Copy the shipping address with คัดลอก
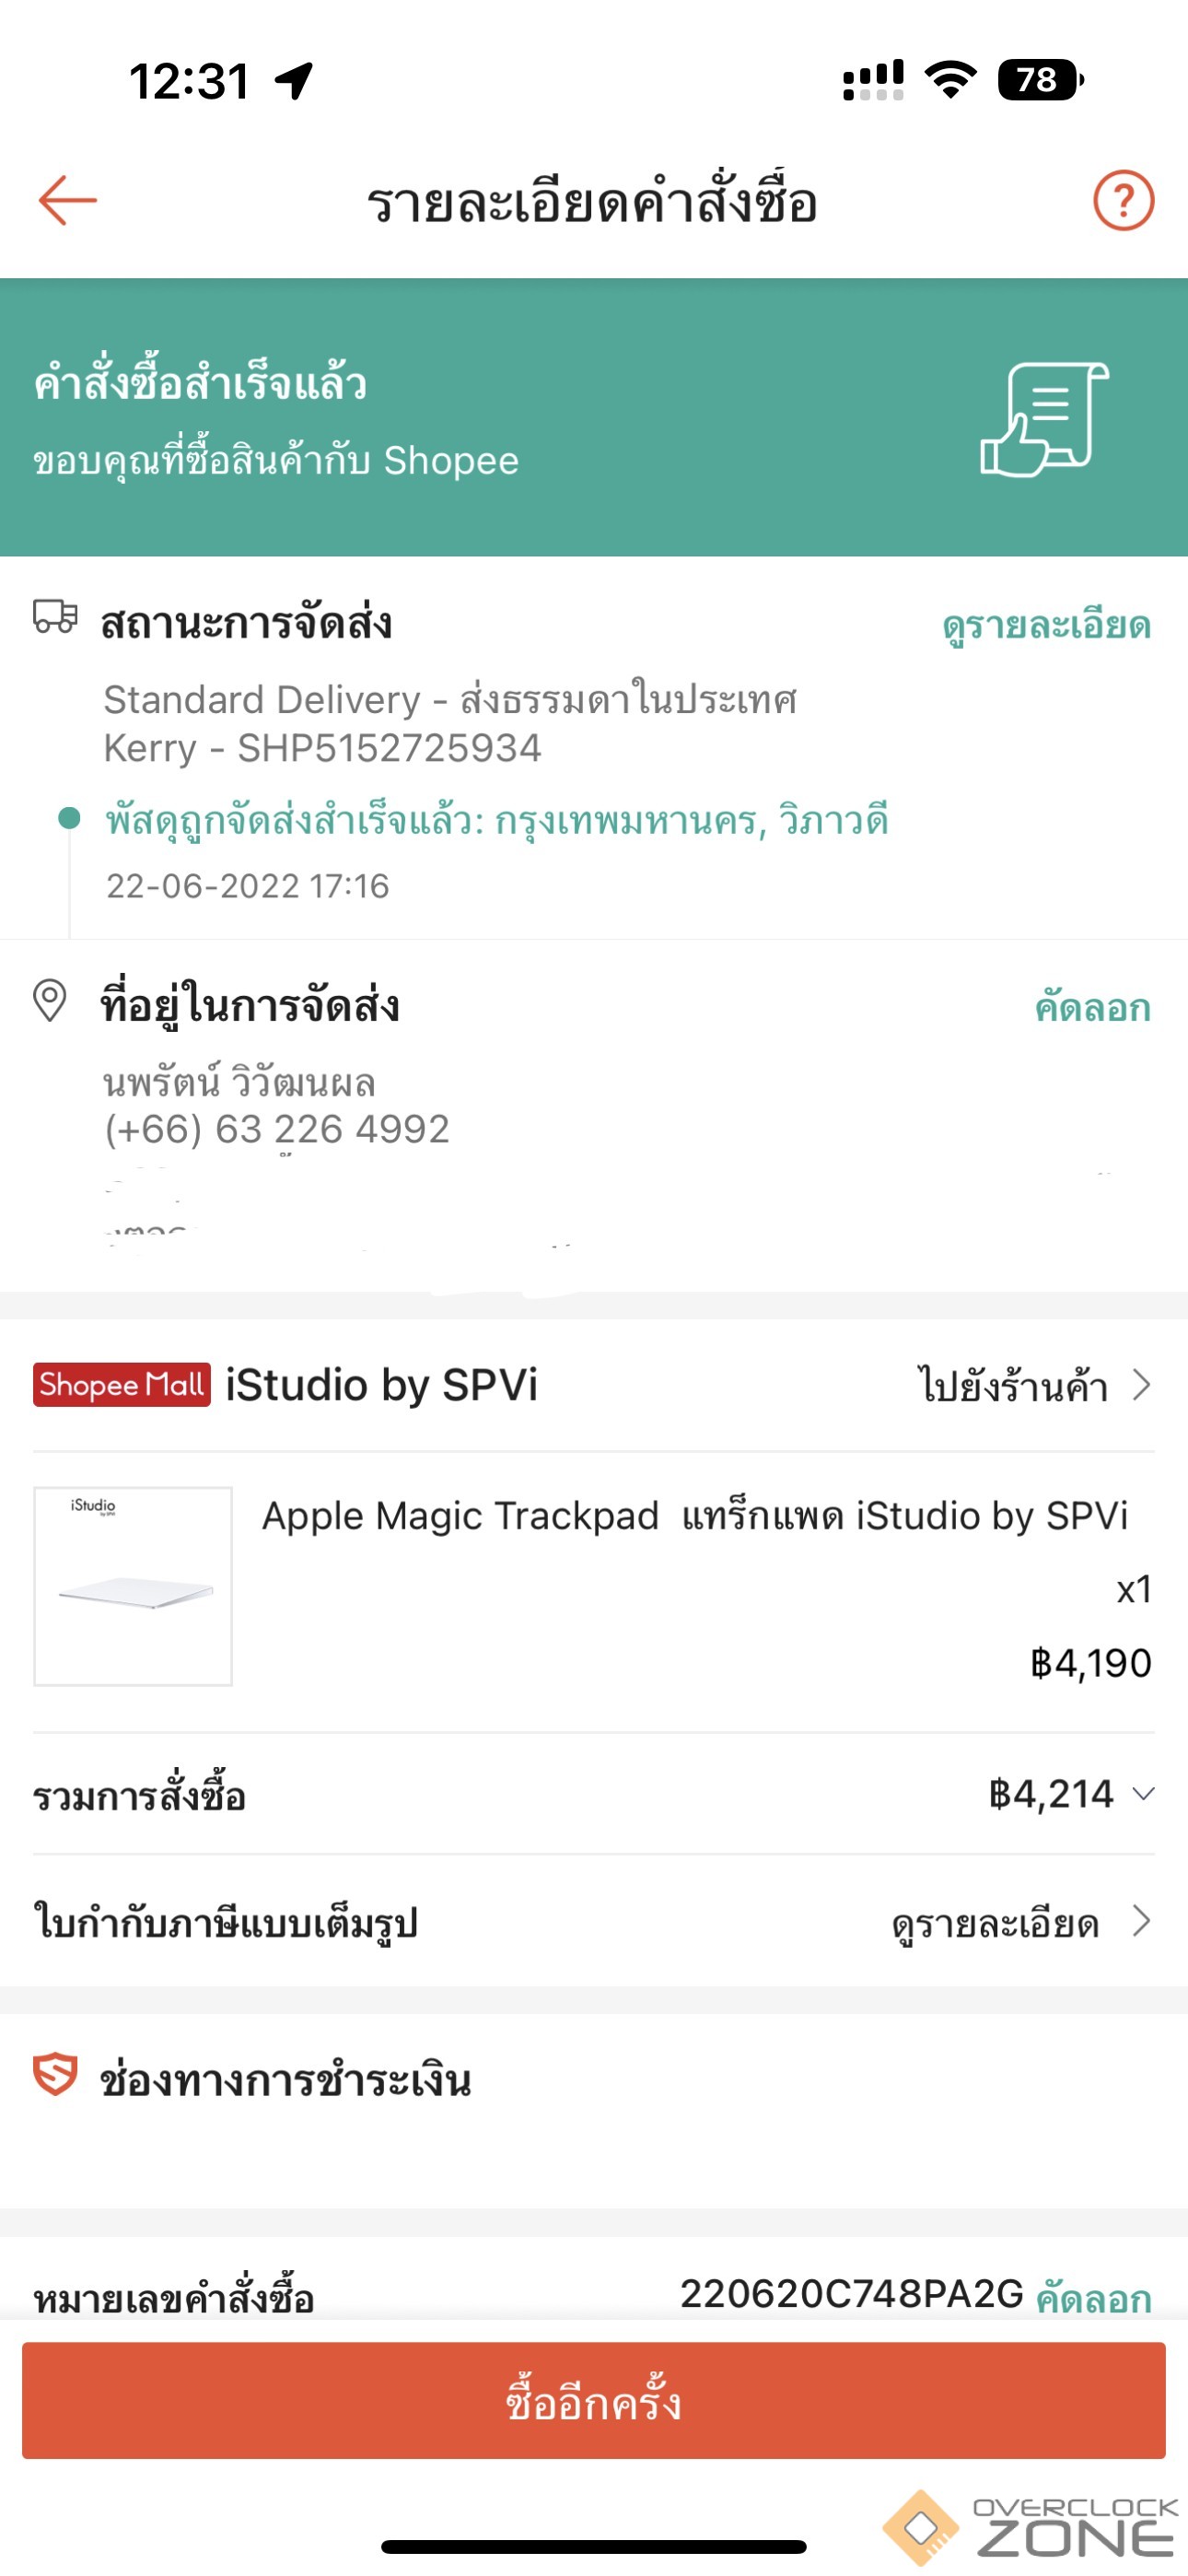 point(1092,1007)
